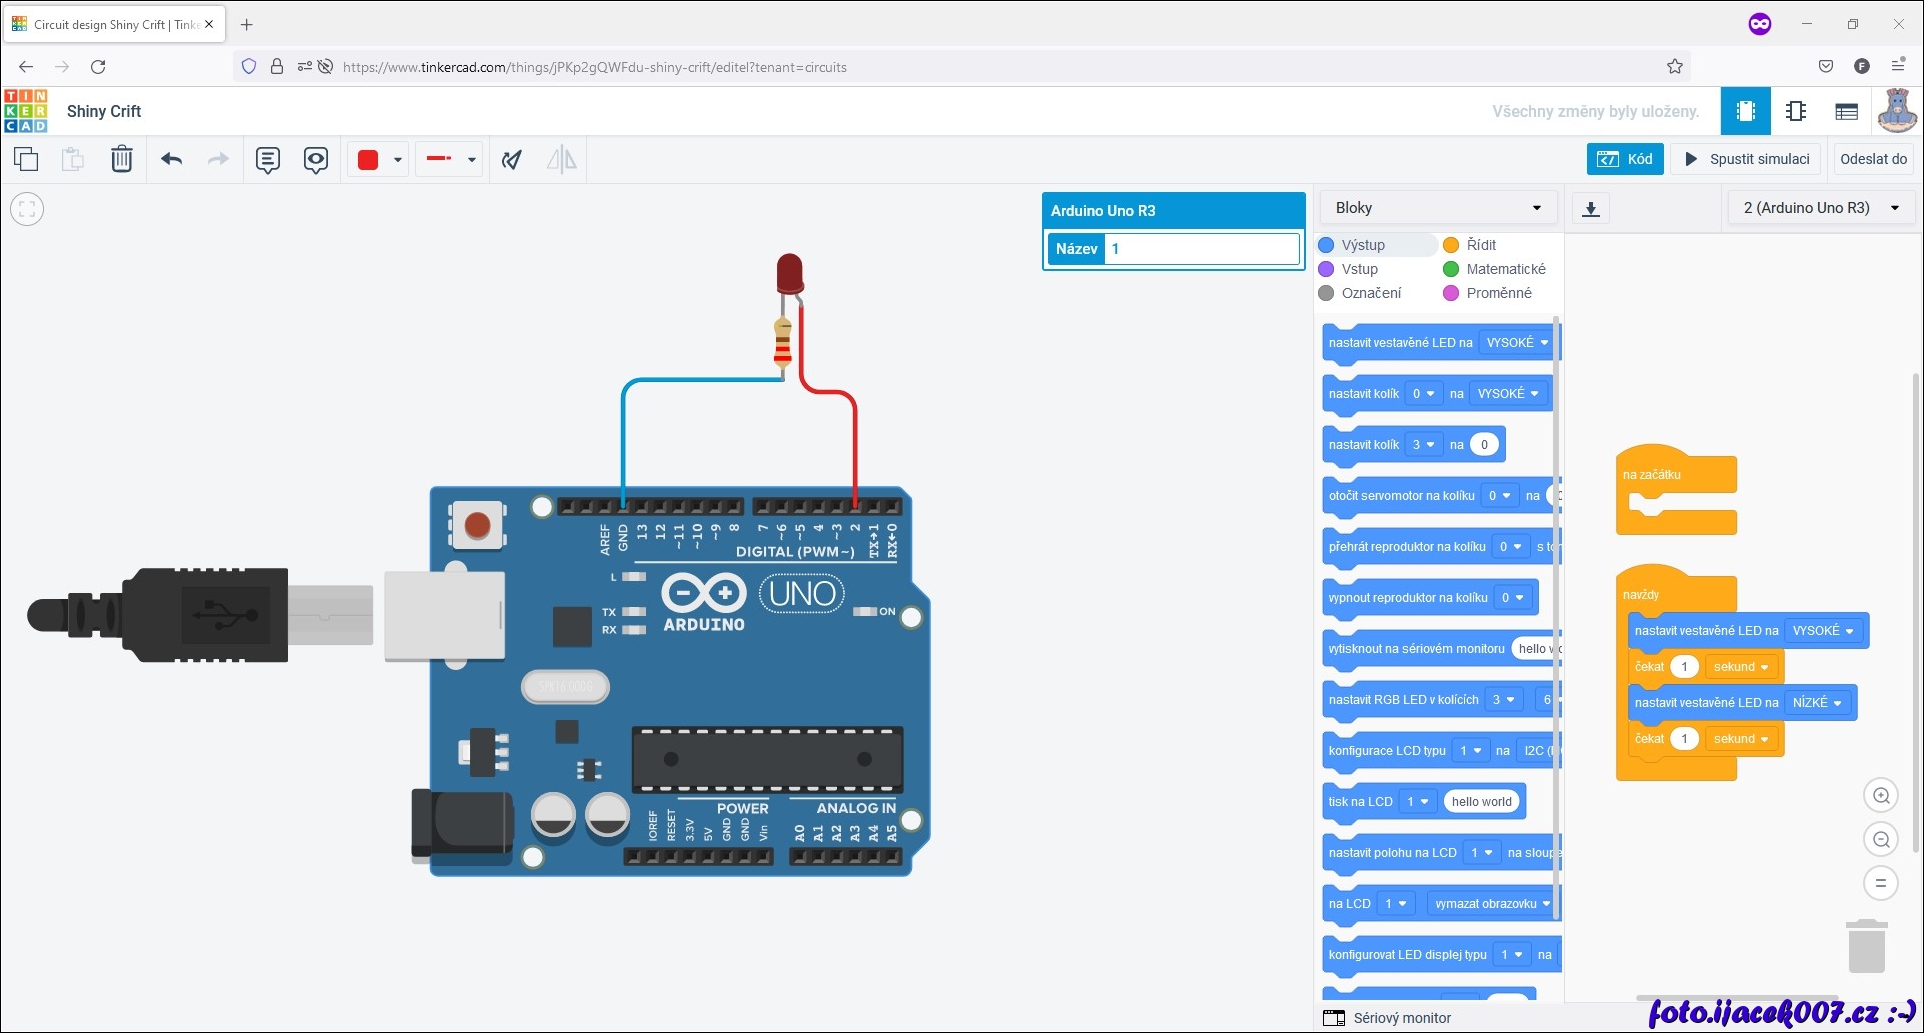Open the 2 (Arduino Uno R3) device dropdown

tap(1820, 208)
